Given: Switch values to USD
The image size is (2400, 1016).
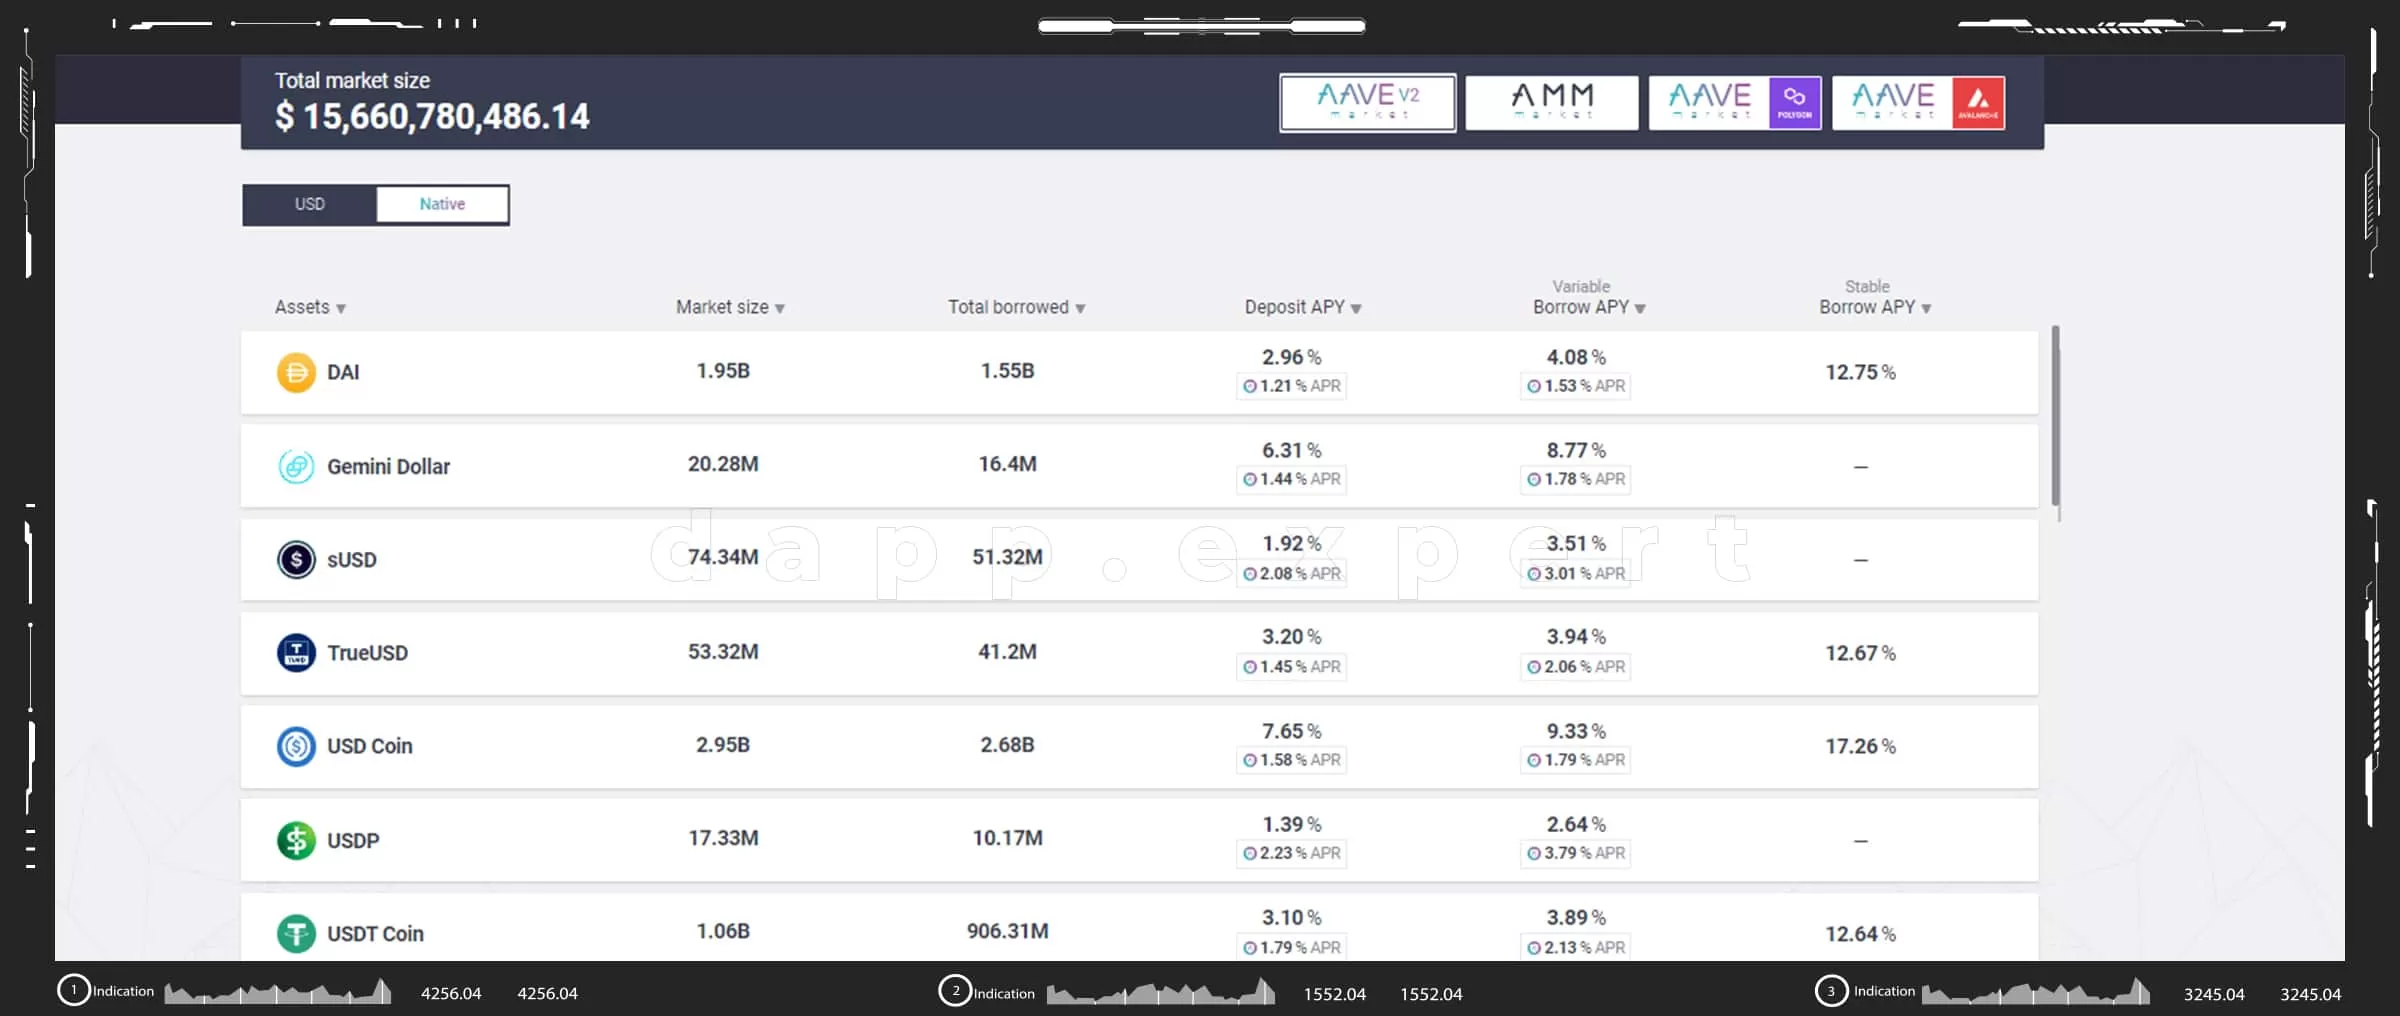Looking at the screenshot, I should click(x=310, y=204).
